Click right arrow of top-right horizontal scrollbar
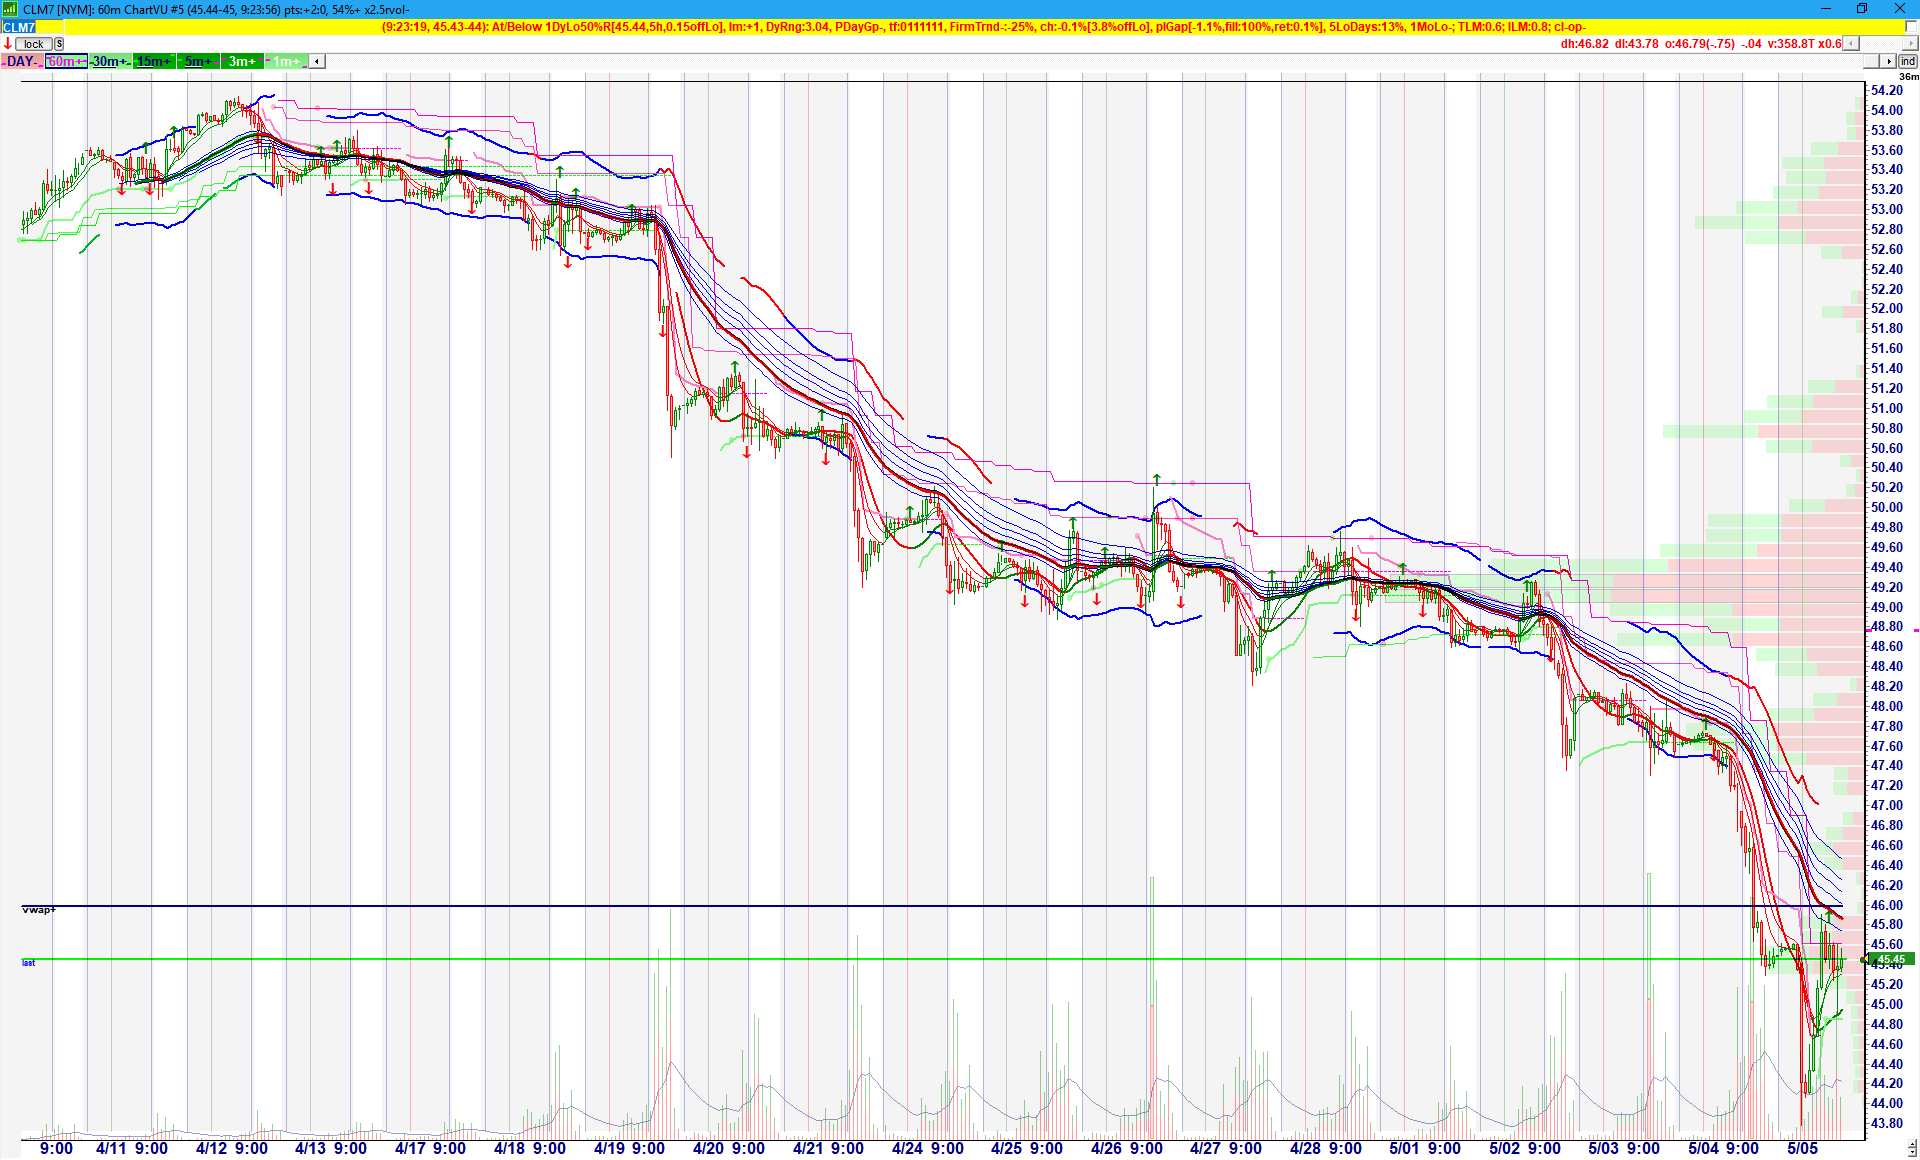 click(x=1911, y=43)
